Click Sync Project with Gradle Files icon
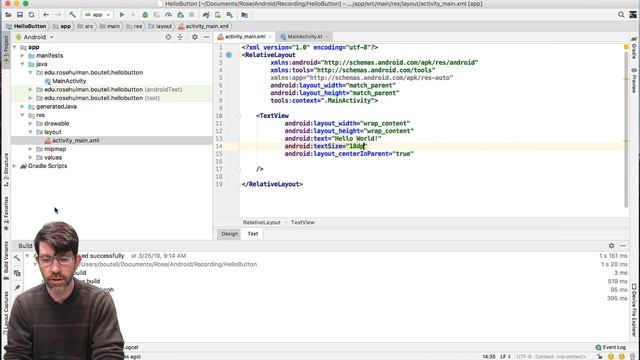Viewport: 640px width, 360px height. pos(206,15)
